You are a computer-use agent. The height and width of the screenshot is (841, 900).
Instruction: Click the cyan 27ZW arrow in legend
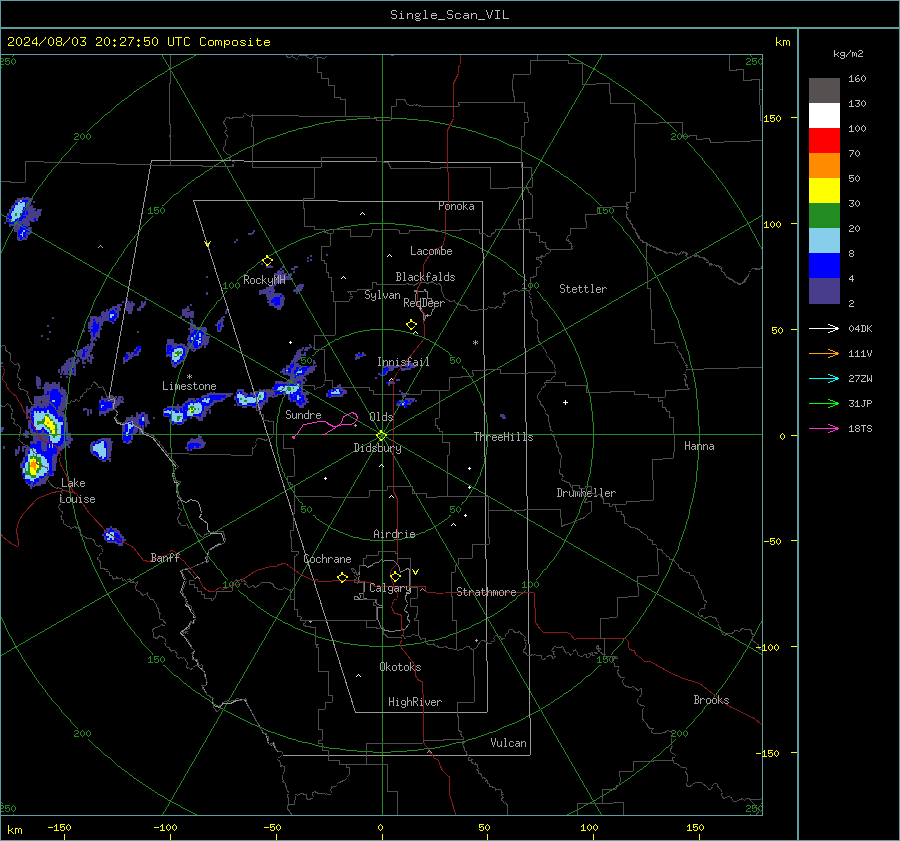click(x=824, y=378)
